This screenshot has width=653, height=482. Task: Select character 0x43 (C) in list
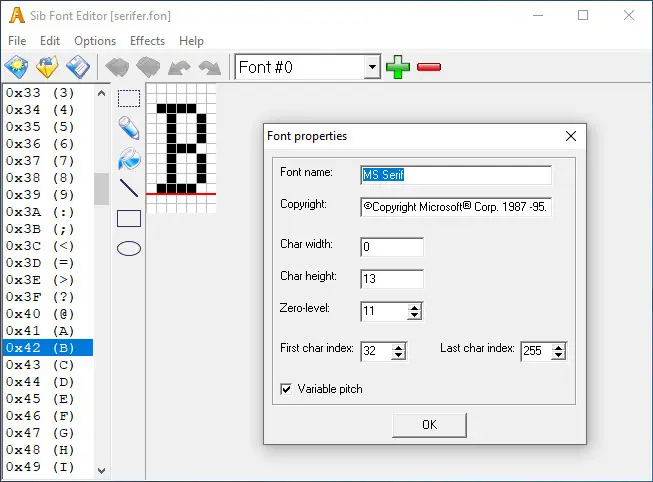pos(47,365)
